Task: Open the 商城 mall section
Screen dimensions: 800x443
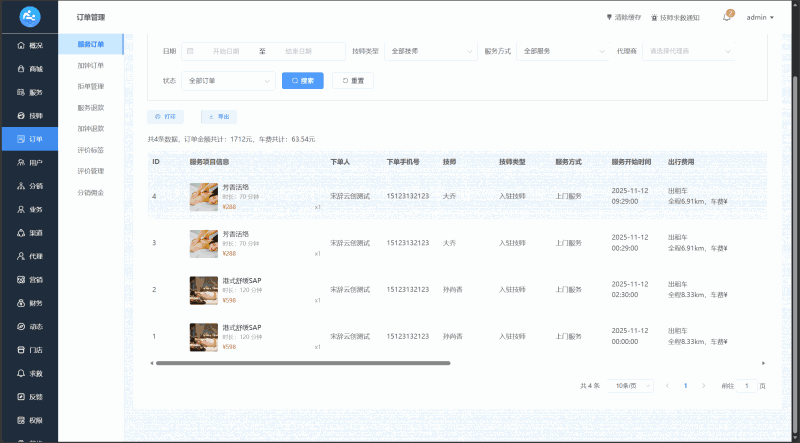Action: pos(30,69)
